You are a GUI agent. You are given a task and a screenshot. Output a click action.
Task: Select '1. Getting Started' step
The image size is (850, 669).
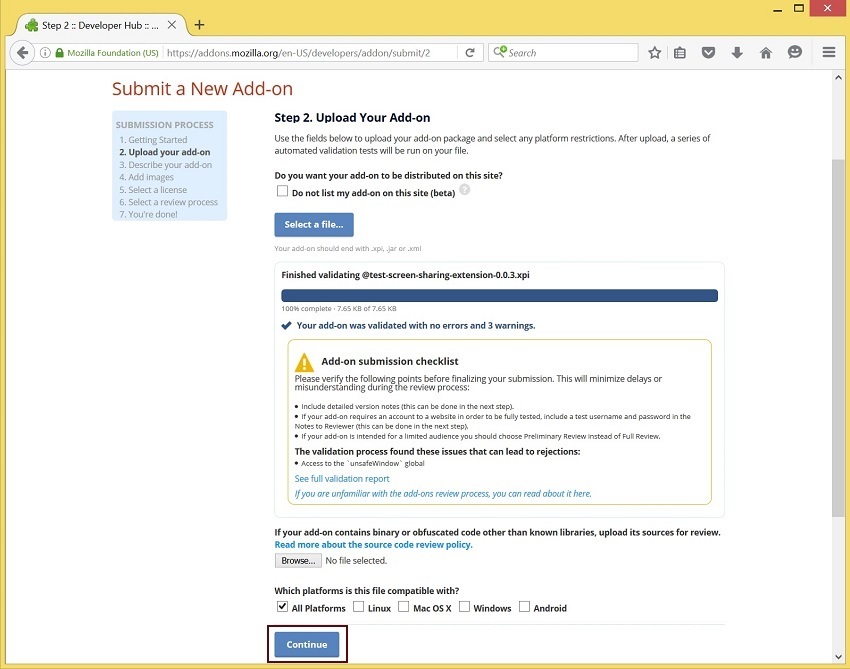pyautogui.click(x=153, y=140)
